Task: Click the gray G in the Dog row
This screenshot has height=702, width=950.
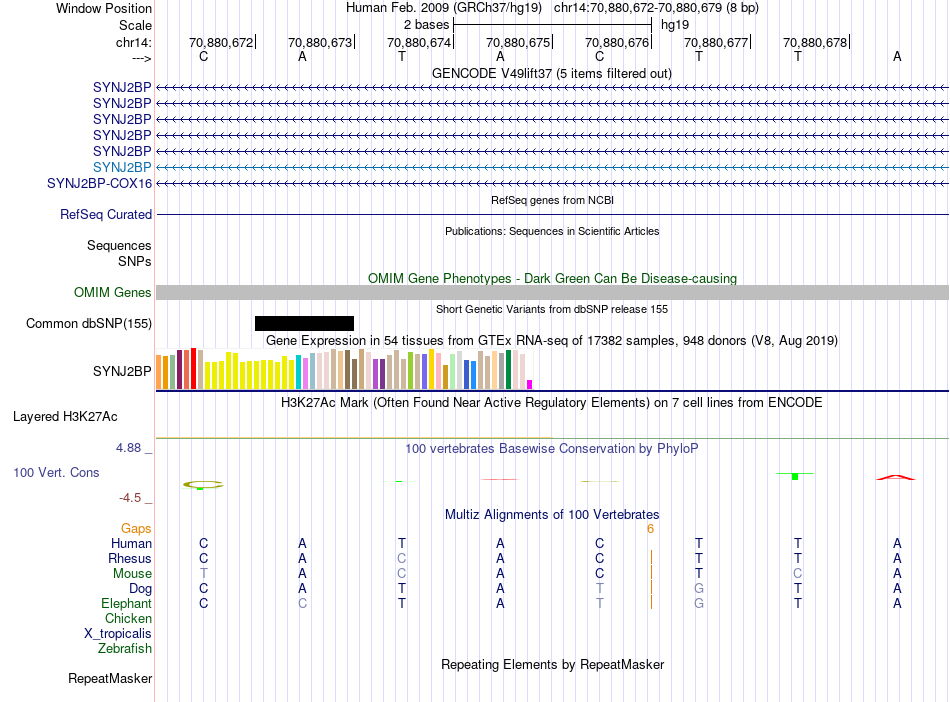Action: pos(699,588)
